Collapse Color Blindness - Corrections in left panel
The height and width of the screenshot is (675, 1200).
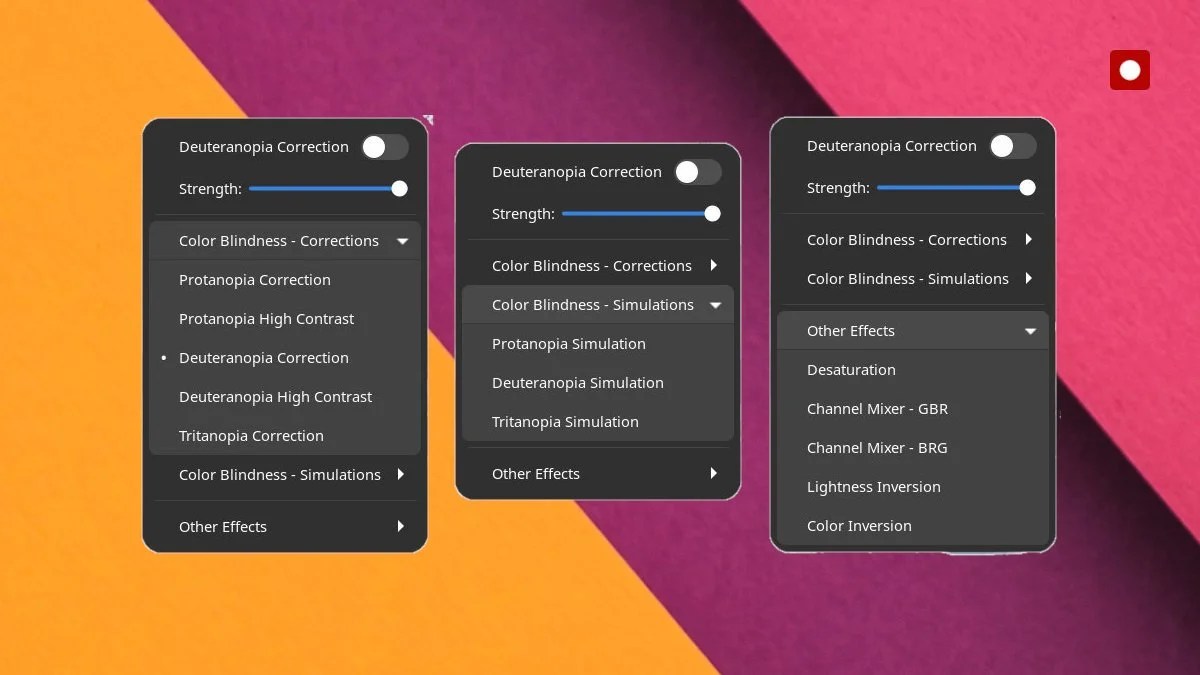[402, 240]
